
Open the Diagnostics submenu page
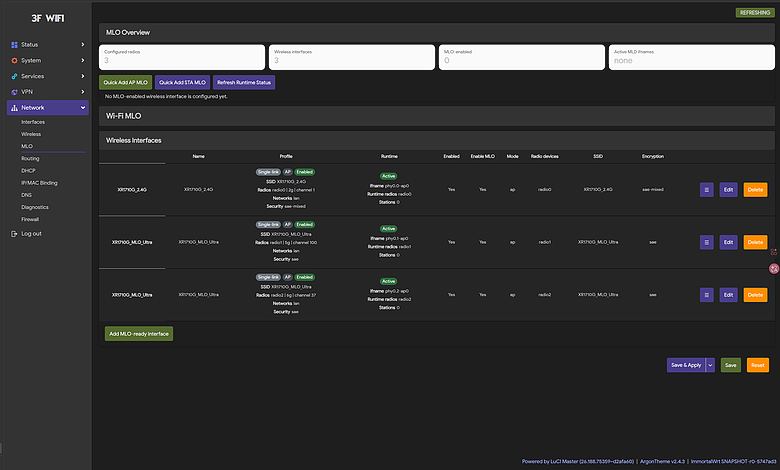click(35, 207)
